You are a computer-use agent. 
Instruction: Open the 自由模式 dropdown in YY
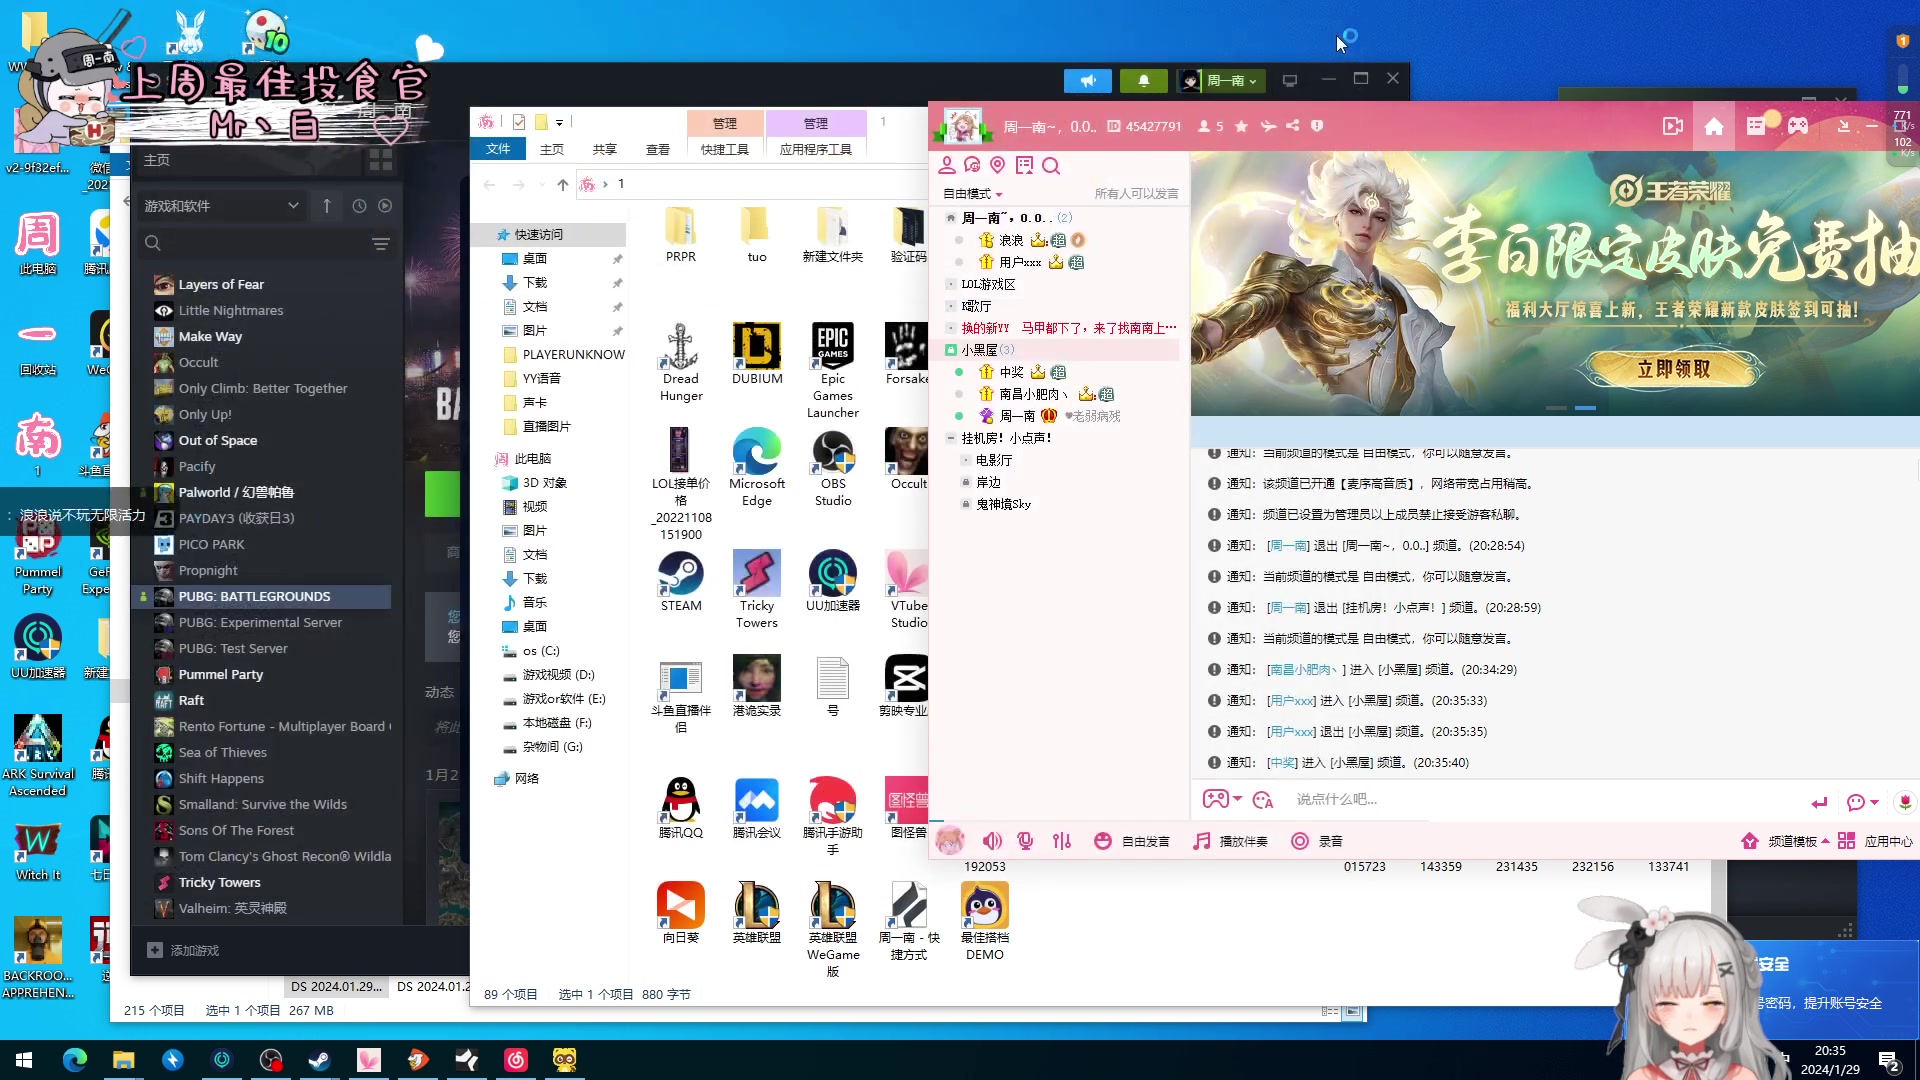click(x=972, y=194)
